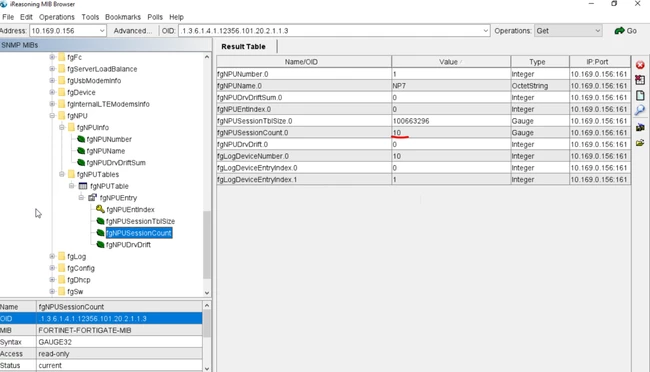Click the fgNPUName leaf icon
The image size is (650, 372).
tap(81, 151)
